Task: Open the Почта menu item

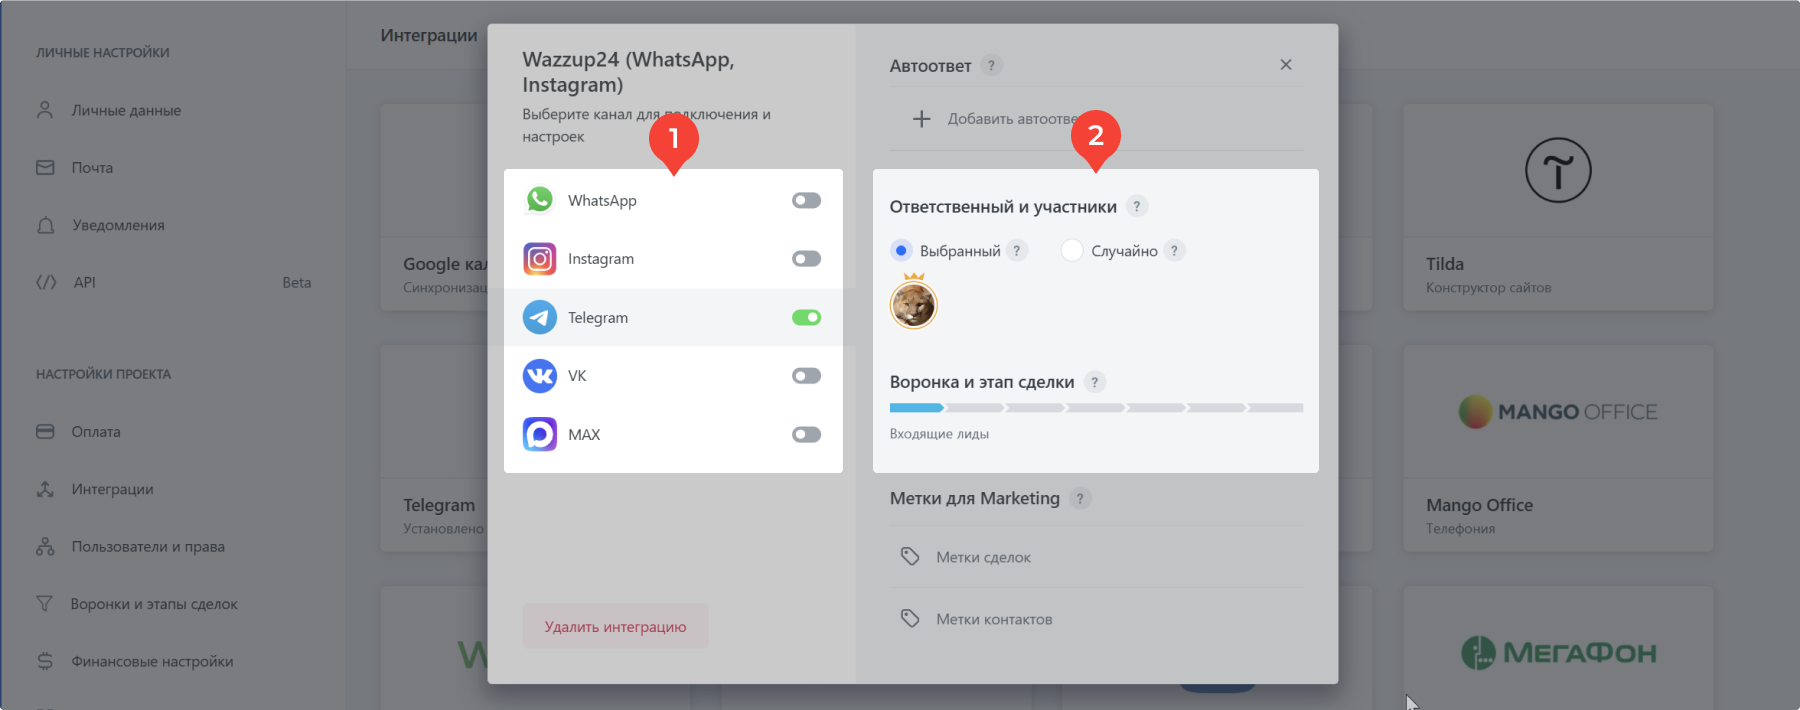Action: coord(92,168)
